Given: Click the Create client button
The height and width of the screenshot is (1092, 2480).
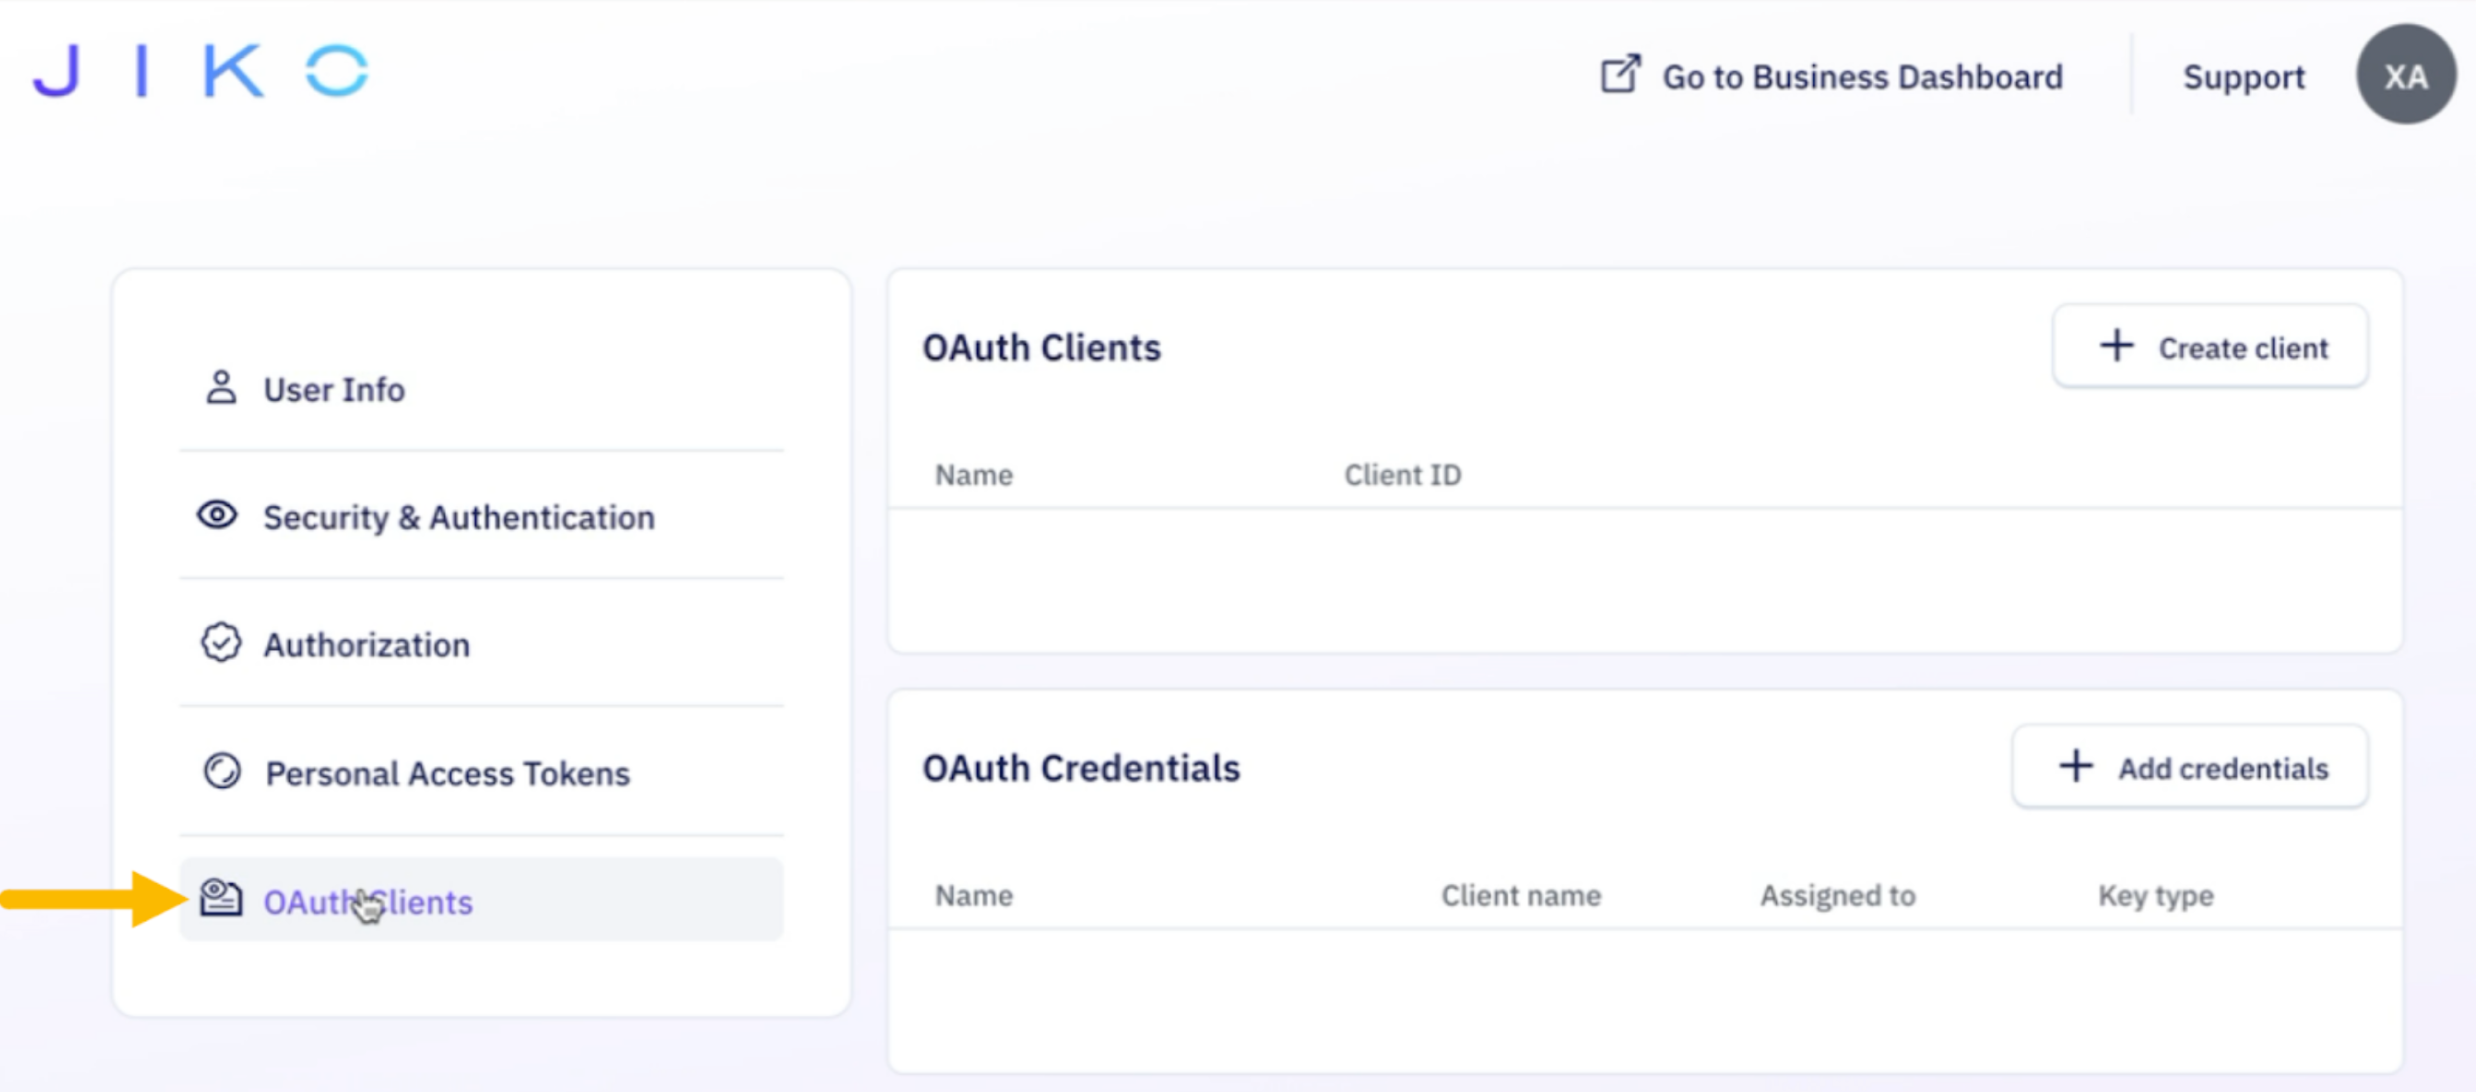Looking at the screenshot, I should pos(2209,347).
